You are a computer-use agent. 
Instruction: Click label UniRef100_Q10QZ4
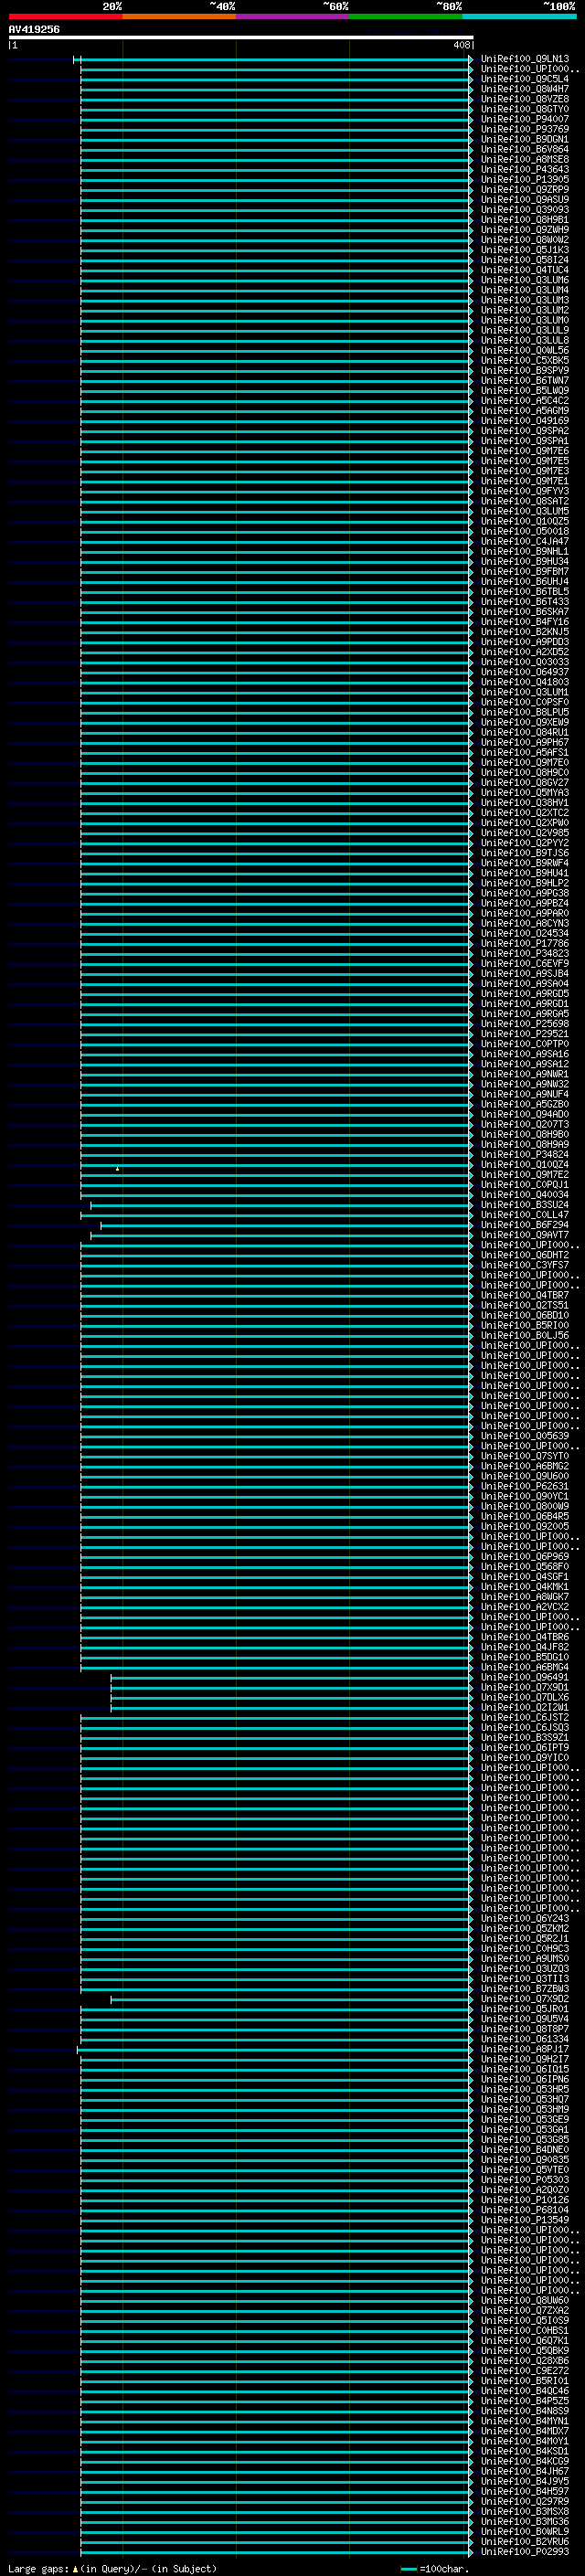click(x=524, y=1164)
